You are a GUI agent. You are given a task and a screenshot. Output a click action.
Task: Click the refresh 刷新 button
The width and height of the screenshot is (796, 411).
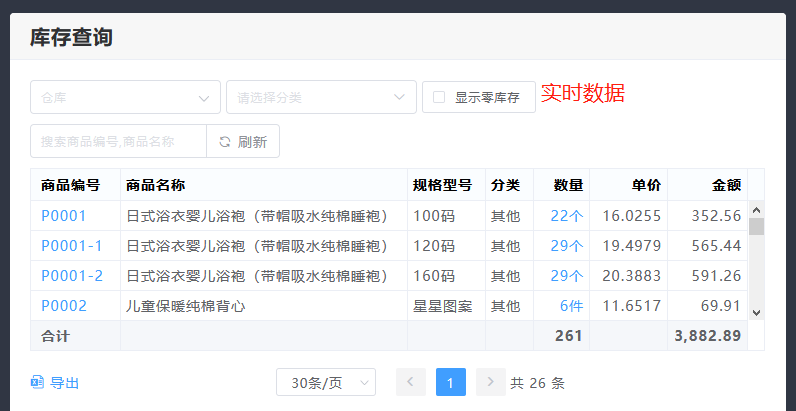tap(243, 142)
